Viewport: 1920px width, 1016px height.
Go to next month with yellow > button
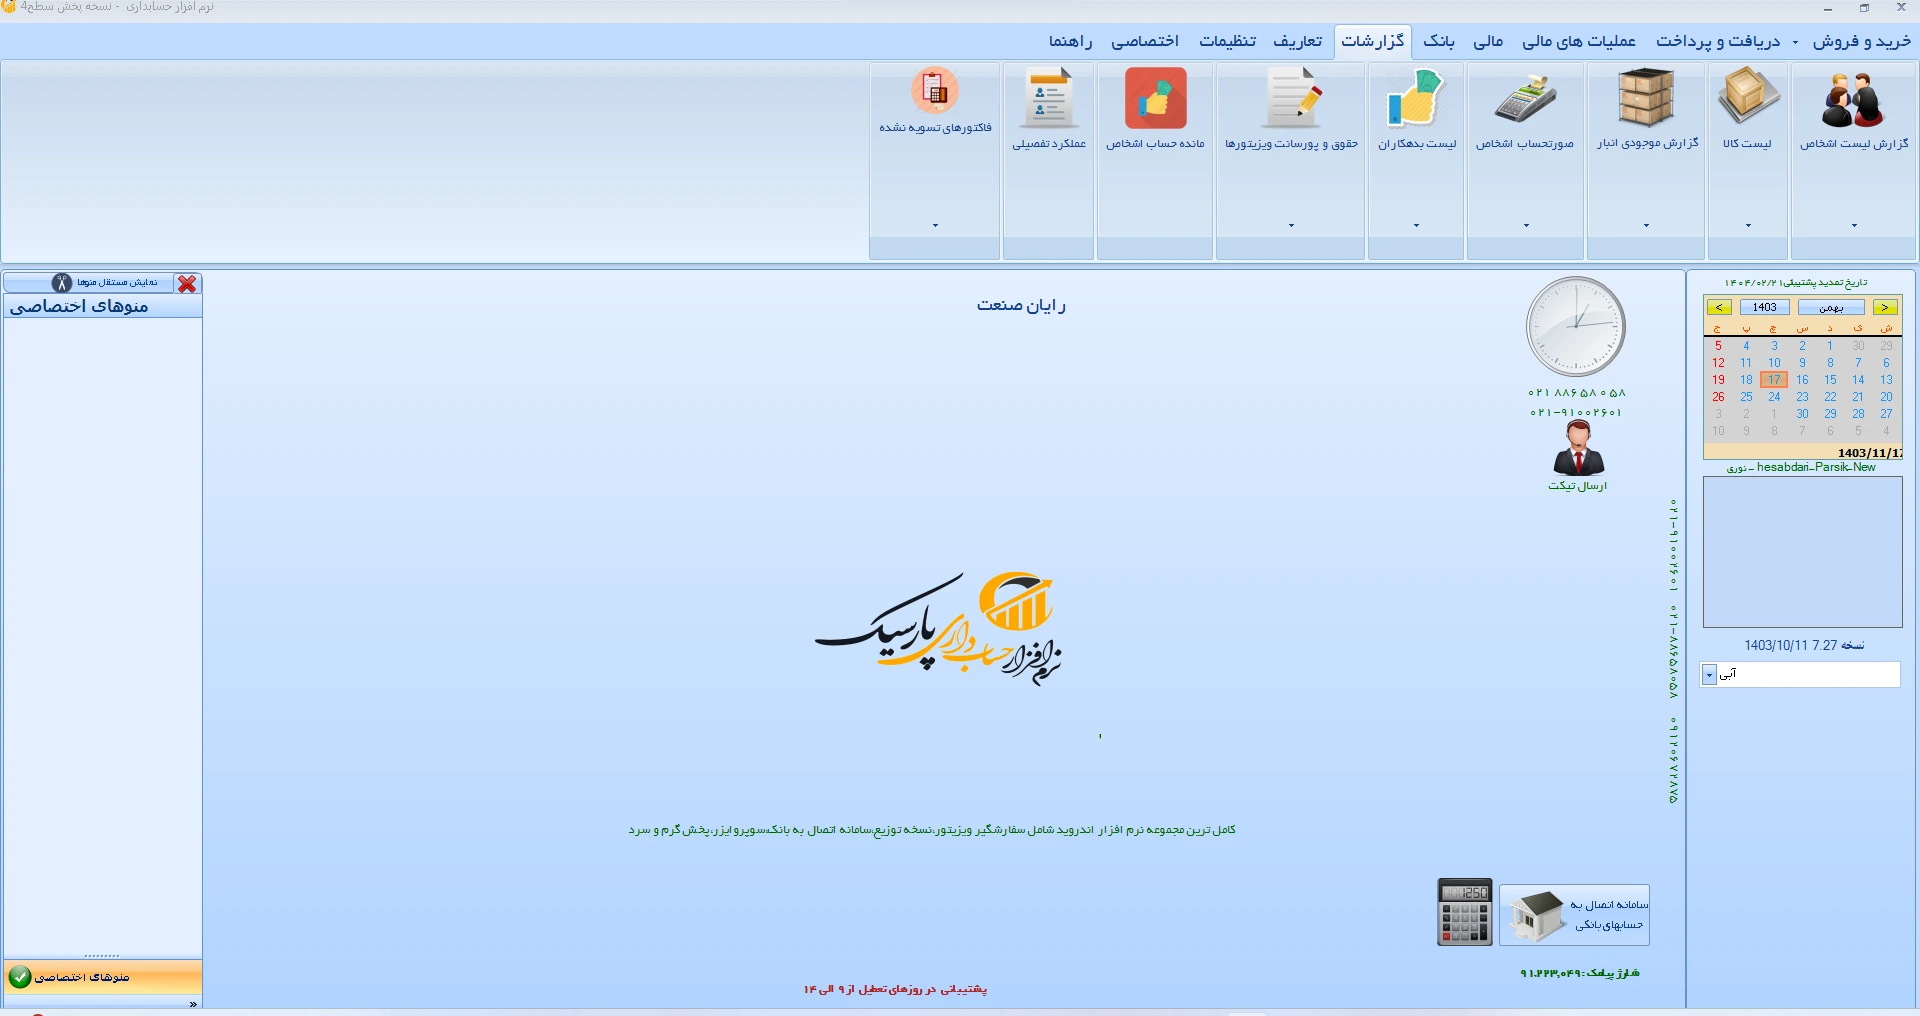click(x=1885, y=307)
